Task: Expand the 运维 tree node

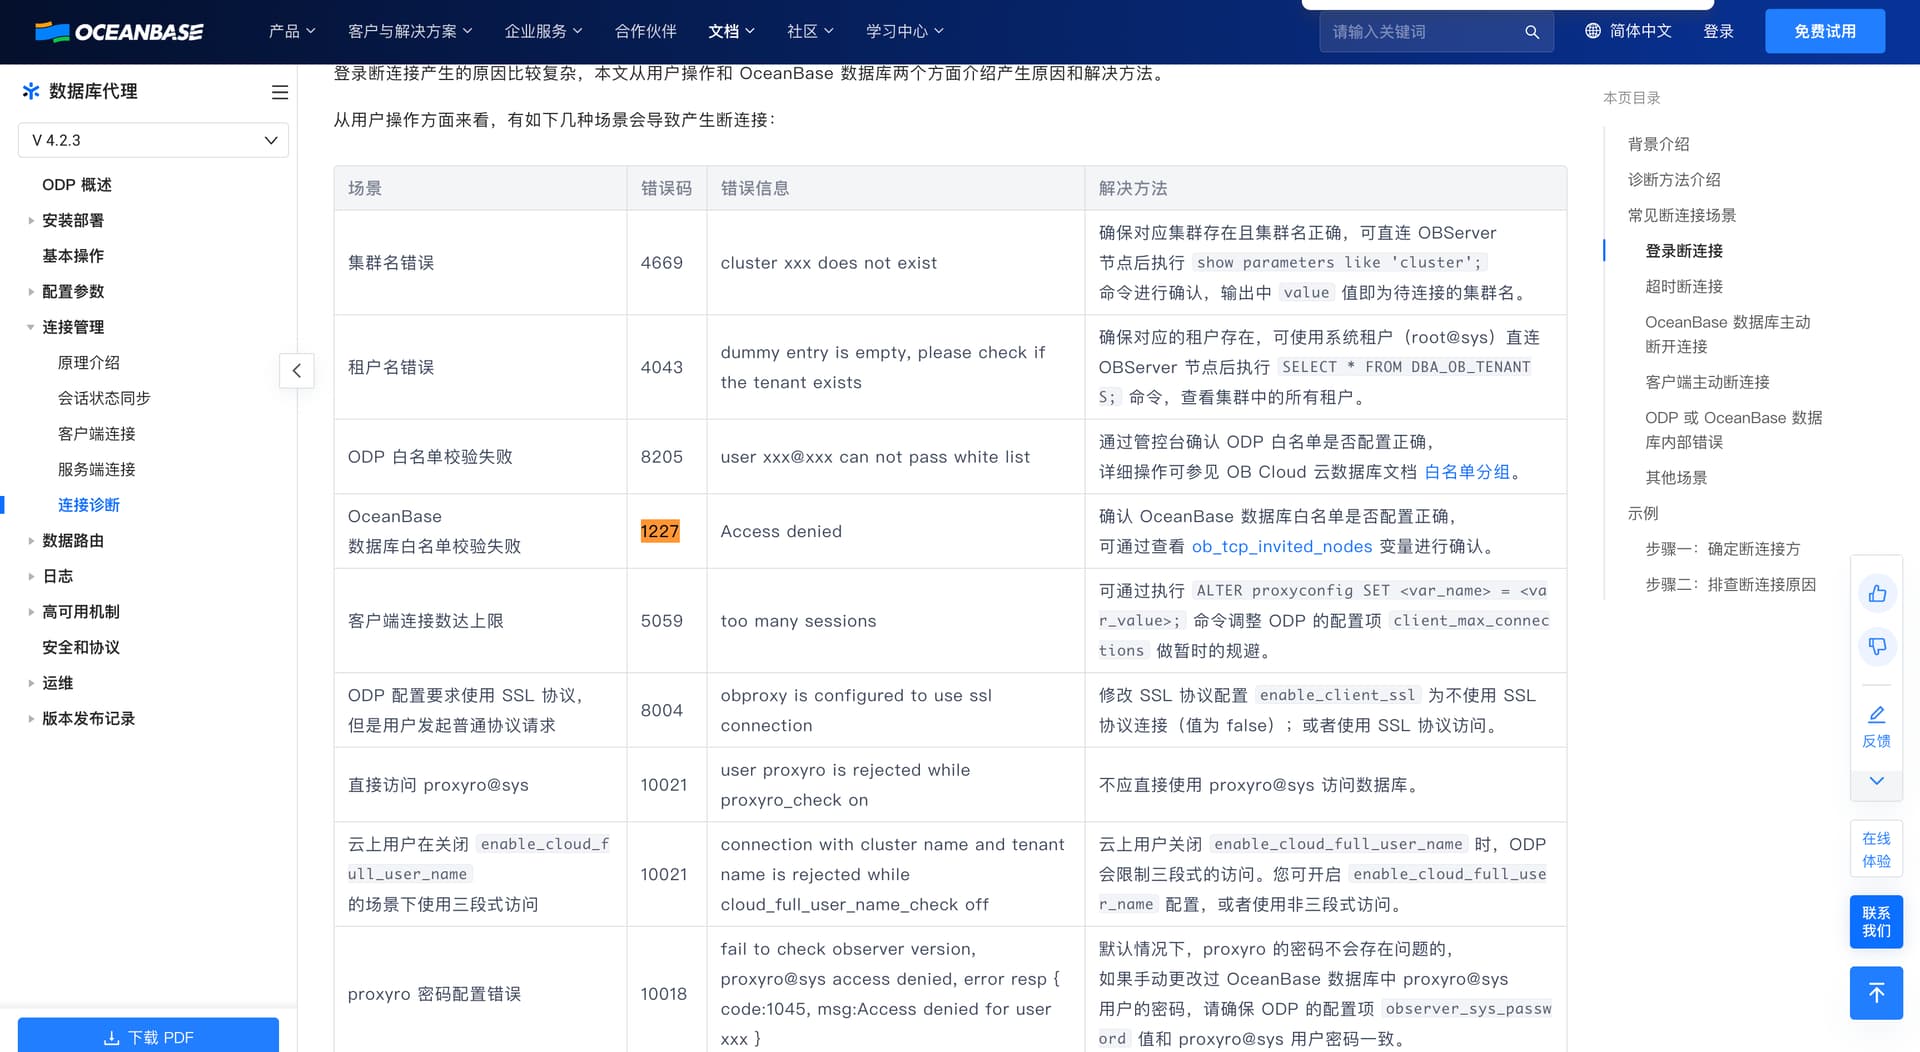Action: tap(31, 684)
